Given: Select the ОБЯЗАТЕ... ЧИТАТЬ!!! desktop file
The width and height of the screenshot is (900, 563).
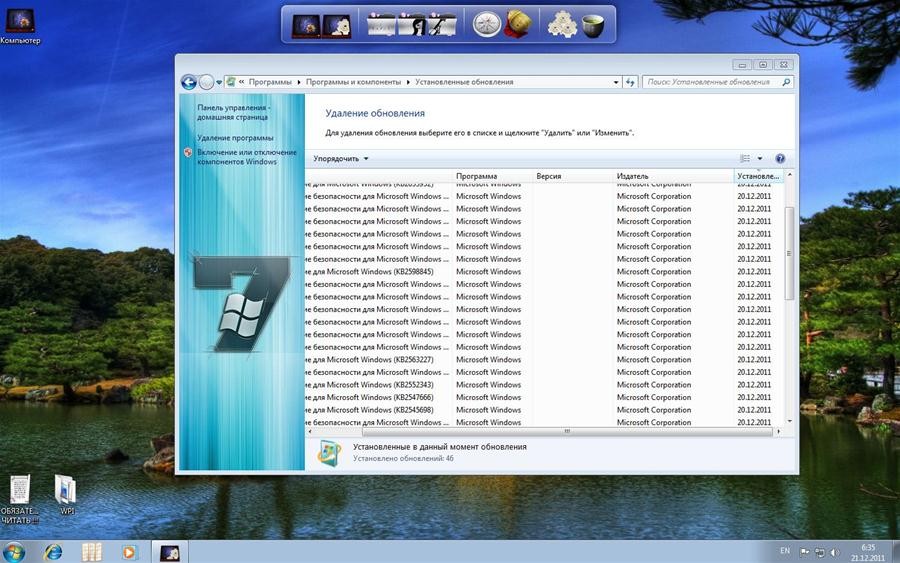Looking at the screenshot, I should click(x=20, y=499).
